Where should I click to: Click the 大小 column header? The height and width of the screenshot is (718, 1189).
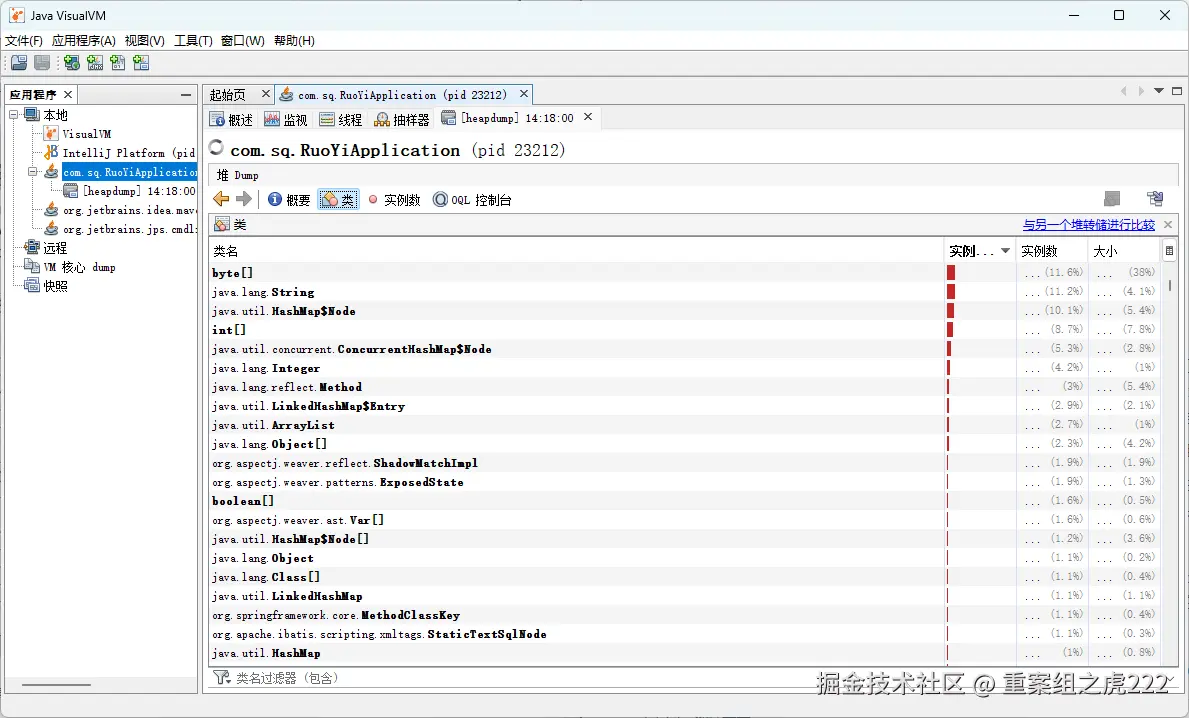coord(1123,251)
